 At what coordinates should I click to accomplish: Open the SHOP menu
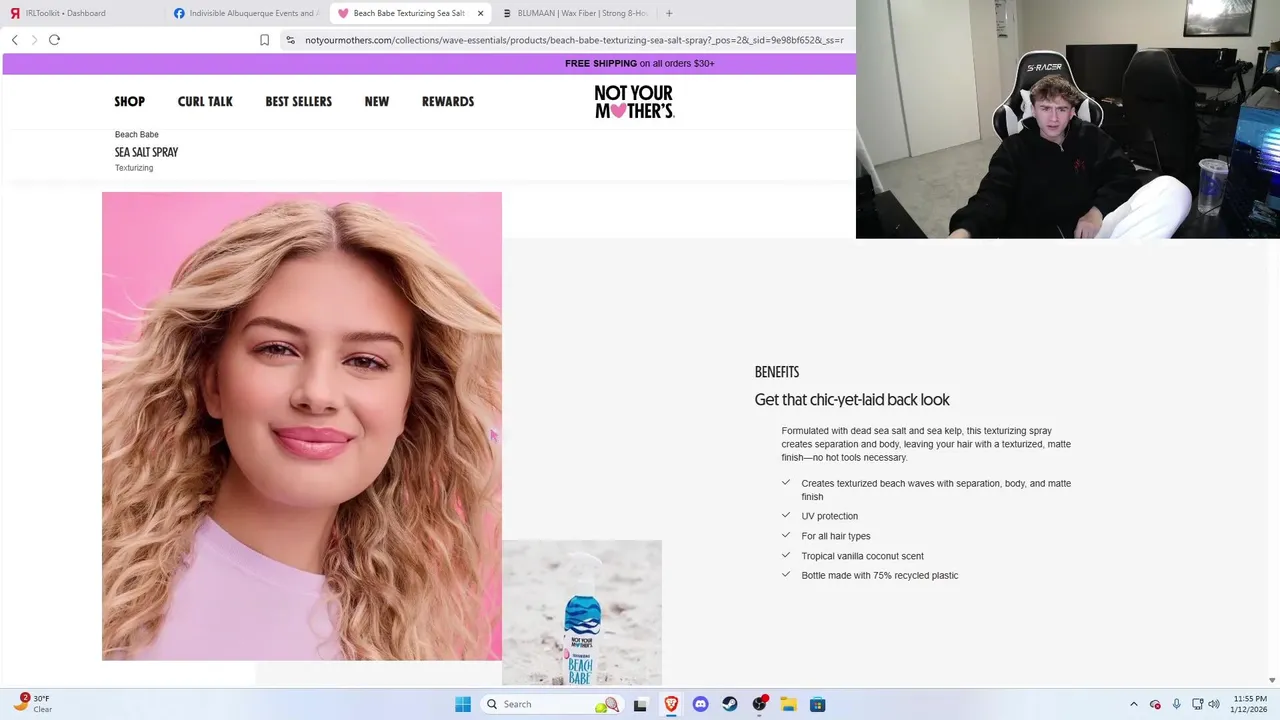point(130,101)
